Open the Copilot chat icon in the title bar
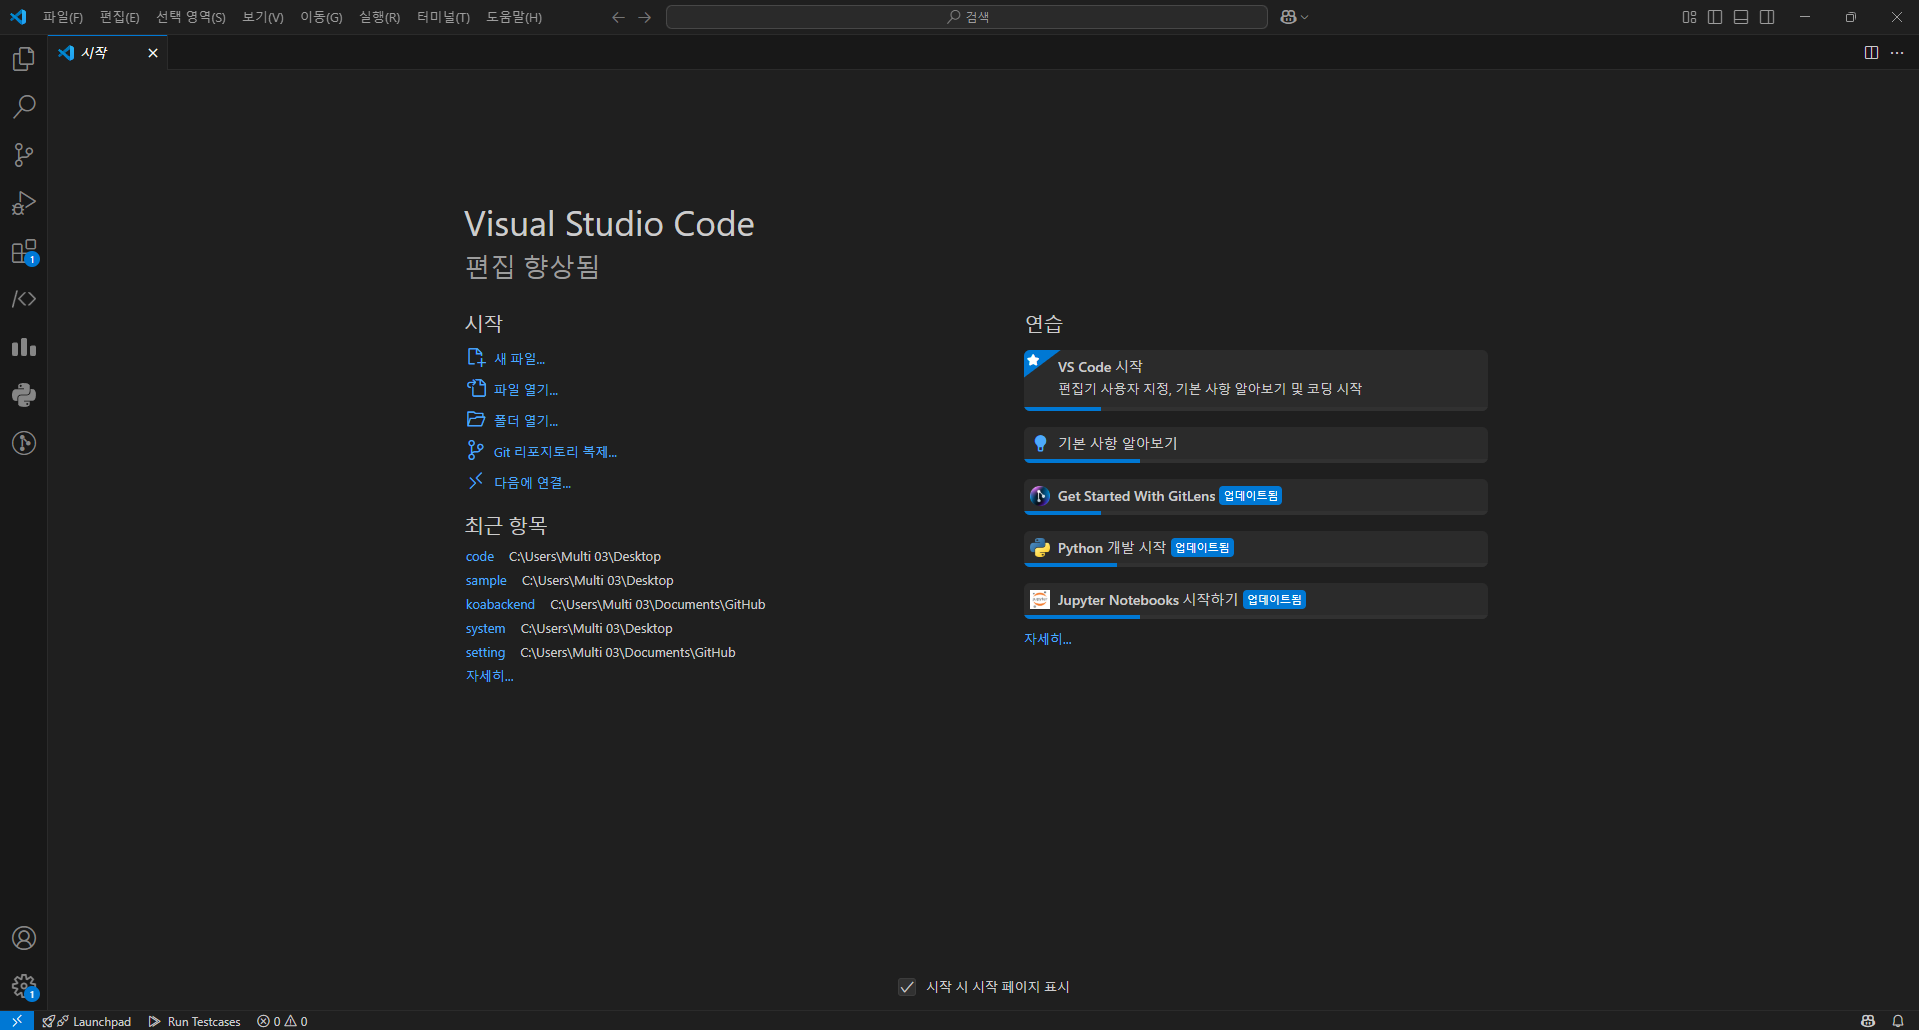The height and width of the screenshot is (1030, 1919). tap(1288, 17)
